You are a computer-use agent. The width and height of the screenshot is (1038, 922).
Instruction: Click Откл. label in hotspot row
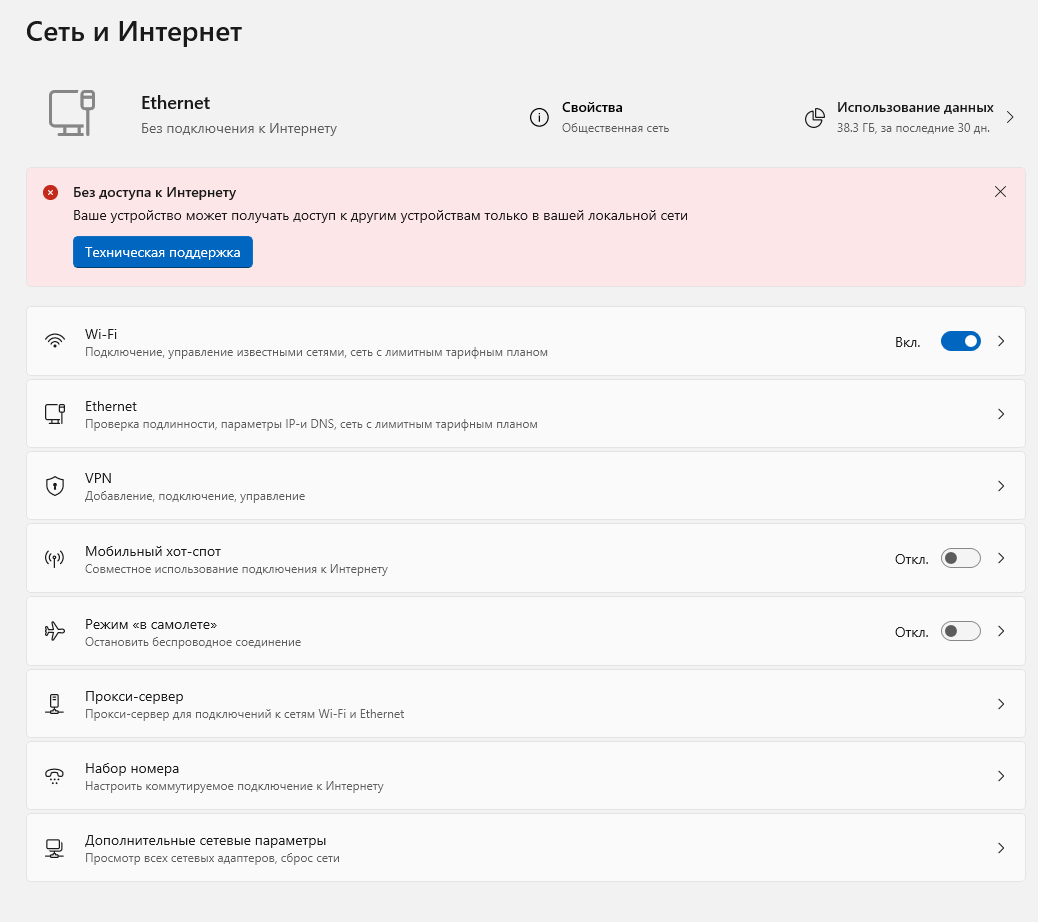[912, 559]
